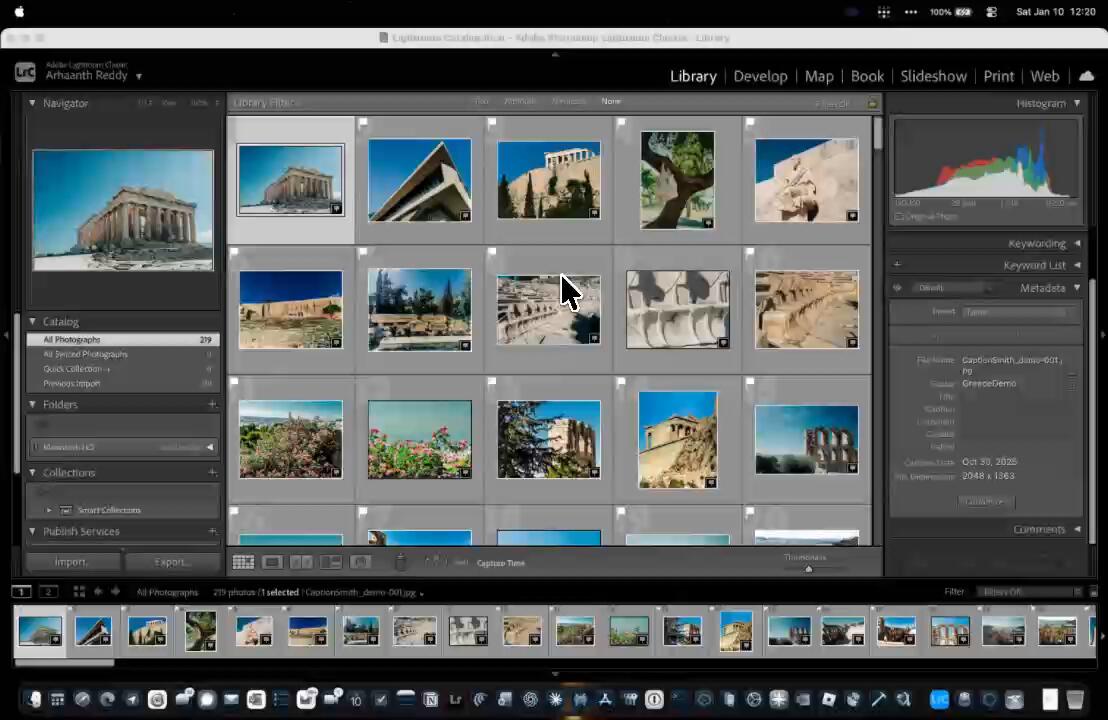Switch to Loupe view in toolbar
The height and width of the screenshot is (720, 1108).
coord(271,563)
